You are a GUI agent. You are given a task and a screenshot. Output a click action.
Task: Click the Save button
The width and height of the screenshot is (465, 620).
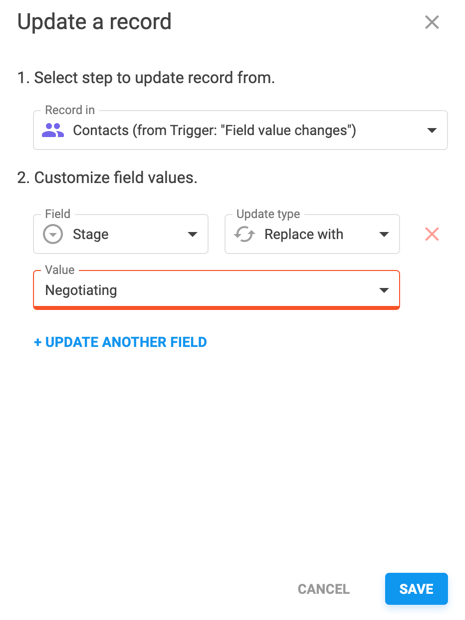pyautogui.click(x=416, y=589)
